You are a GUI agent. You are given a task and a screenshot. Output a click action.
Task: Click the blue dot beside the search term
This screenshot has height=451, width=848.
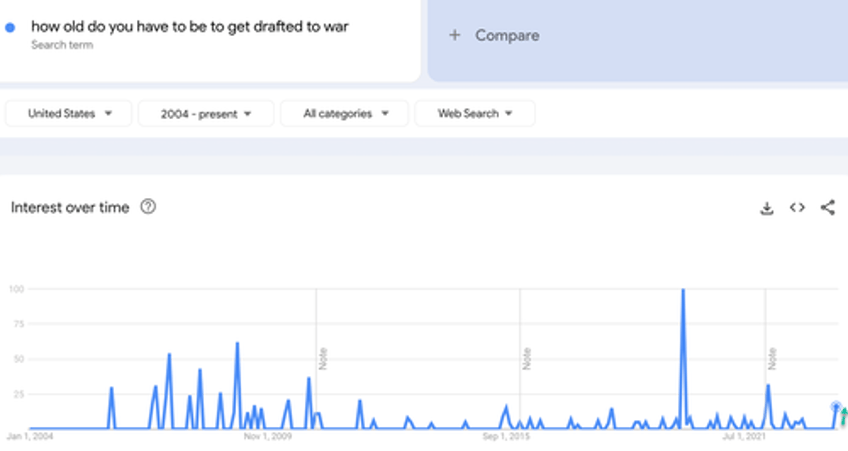coord(10,28)
